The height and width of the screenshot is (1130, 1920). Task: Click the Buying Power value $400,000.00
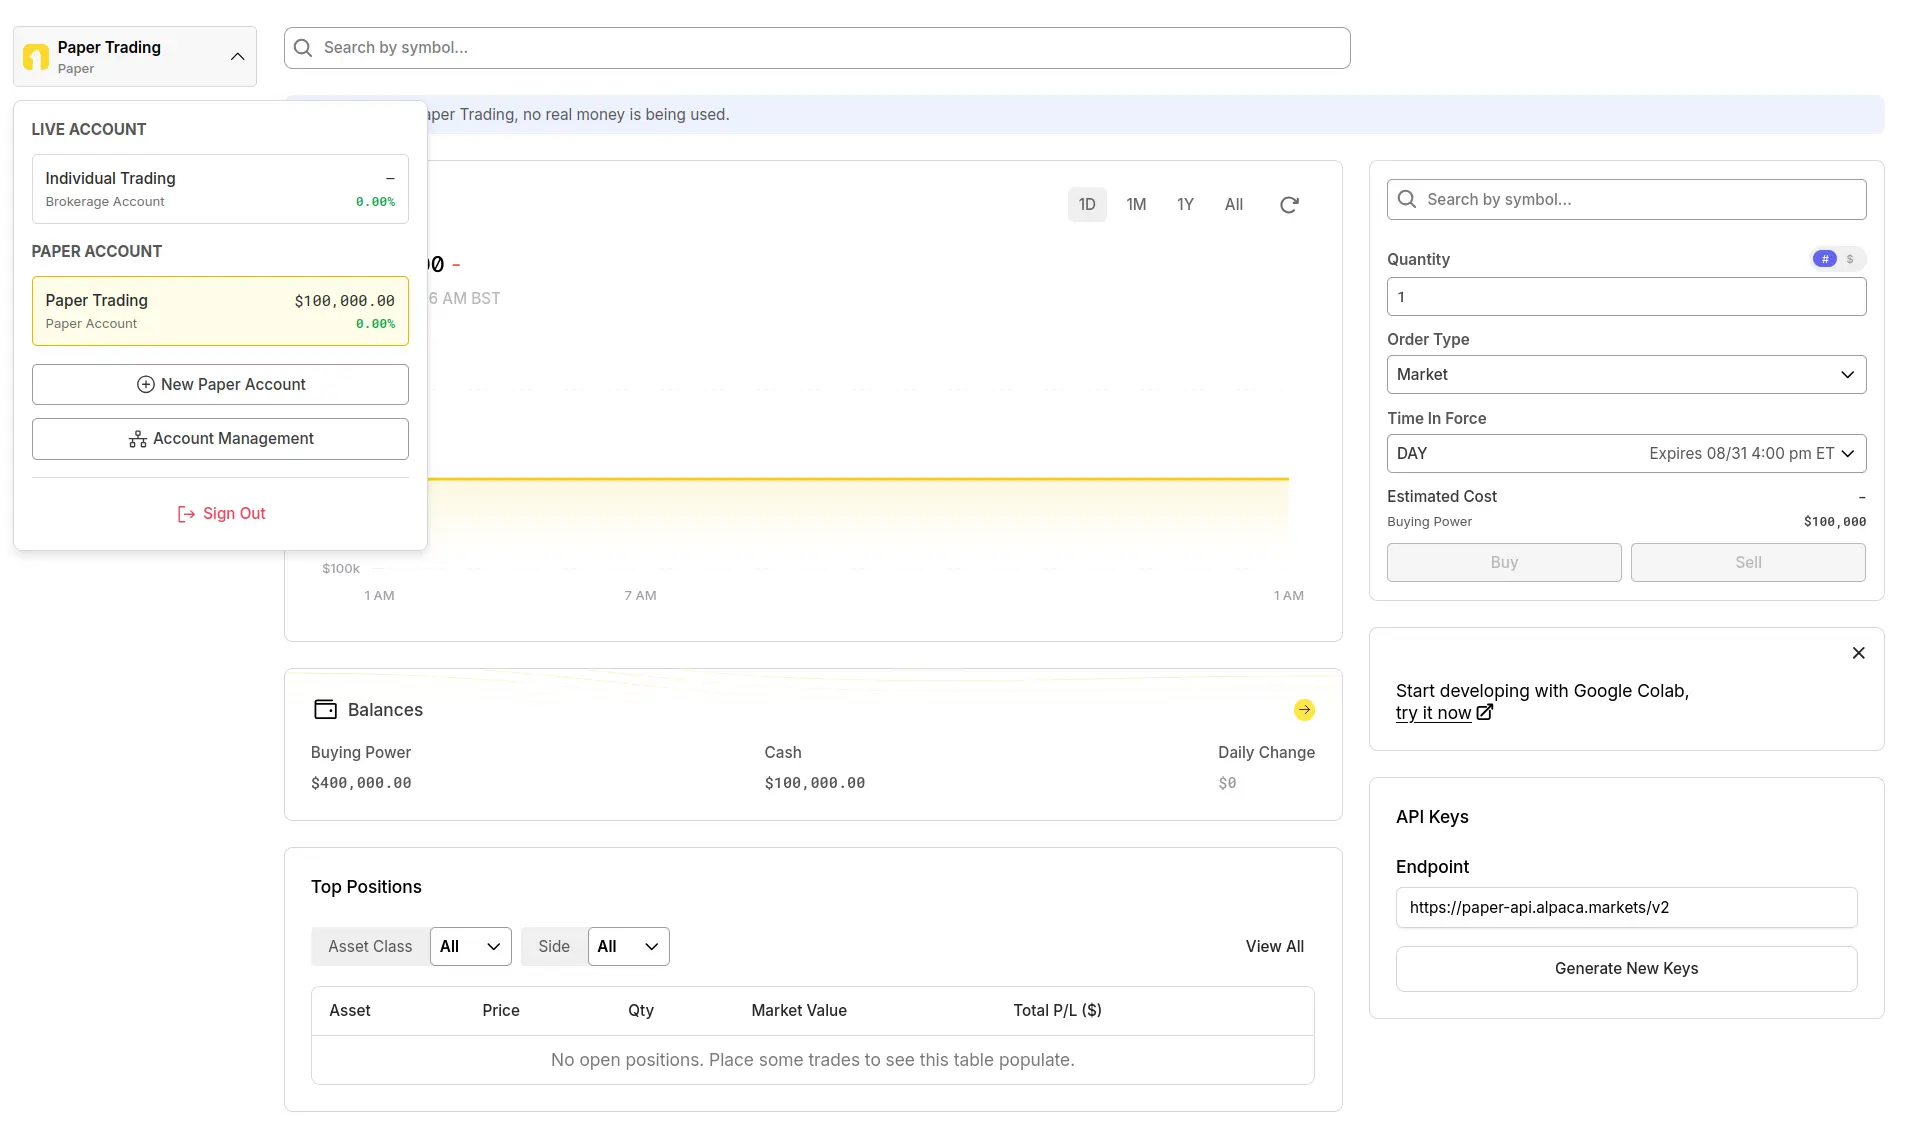(361, 783)
